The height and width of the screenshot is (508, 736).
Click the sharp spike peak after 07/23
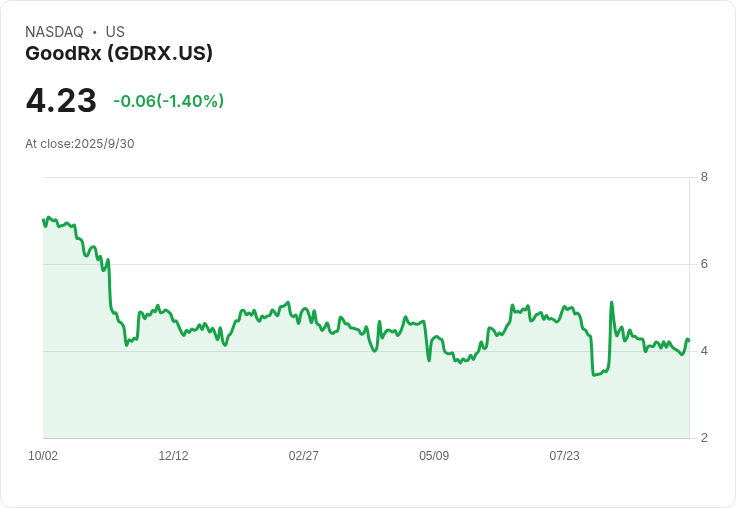[x=611, y=302]
